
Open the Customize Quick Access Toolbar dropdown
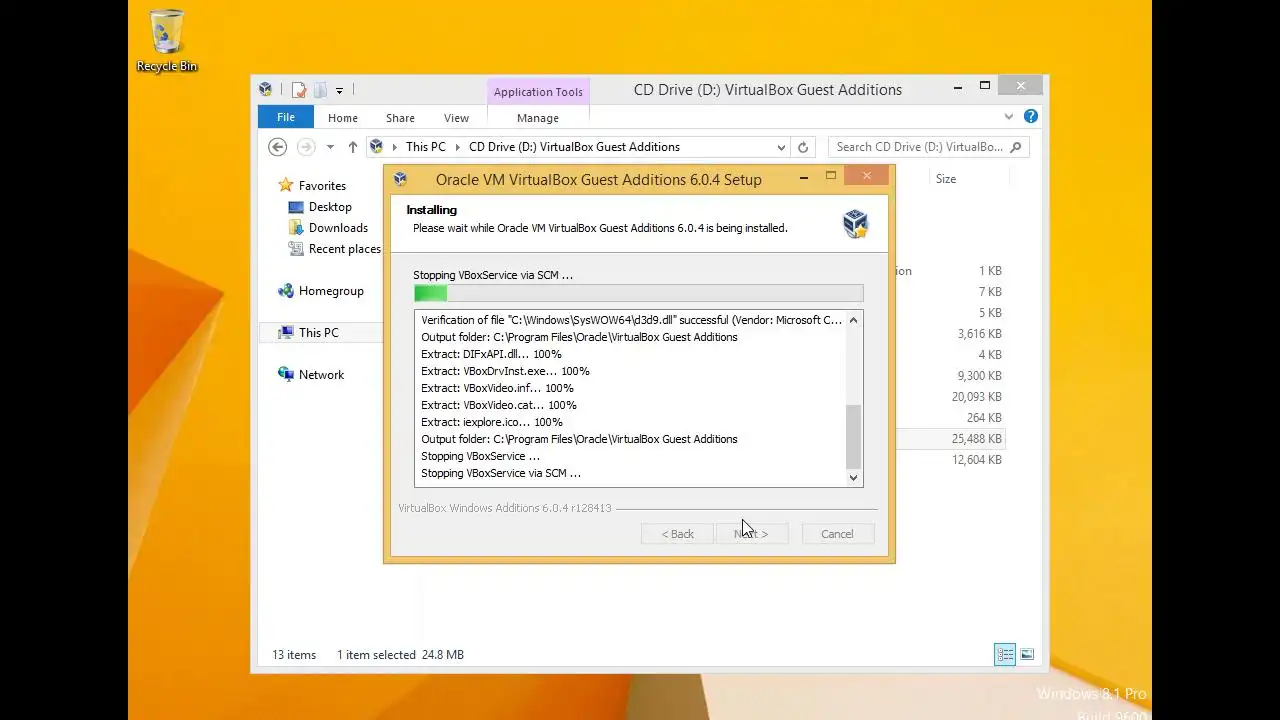[339, 90]
